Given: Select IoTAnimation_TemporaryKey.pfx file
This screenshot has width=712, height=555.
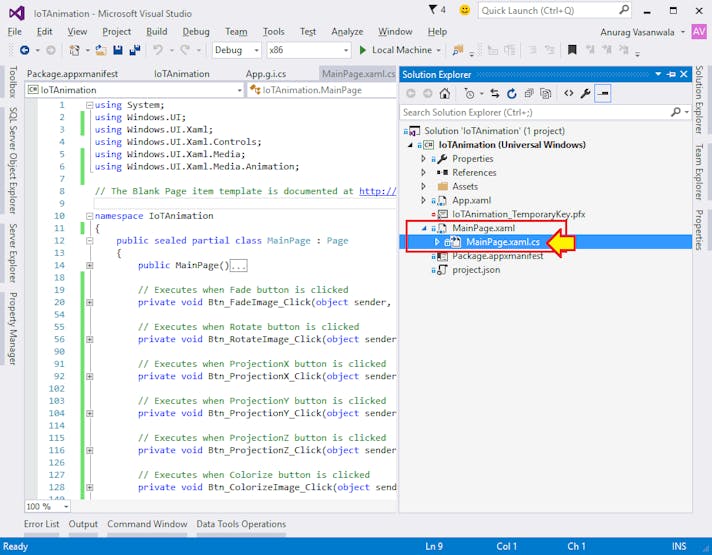Looking at the screenshot, I should (x=519, y=214).
